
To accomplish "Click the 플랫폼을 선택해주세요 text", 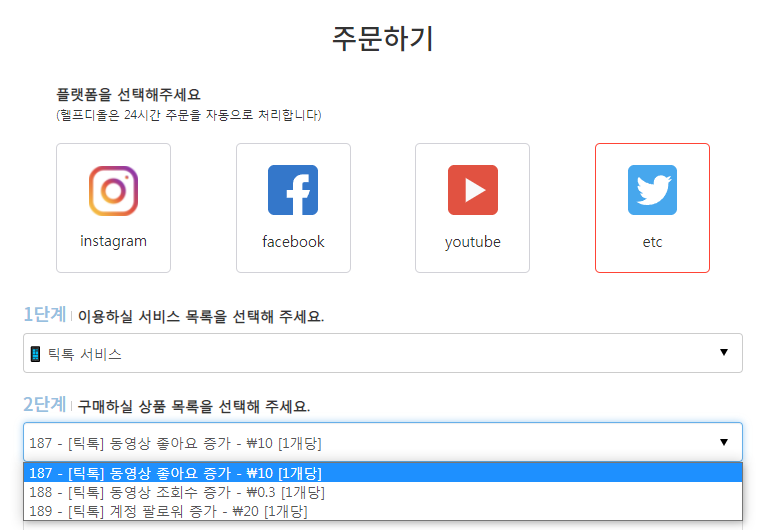I will click(128, 94).
